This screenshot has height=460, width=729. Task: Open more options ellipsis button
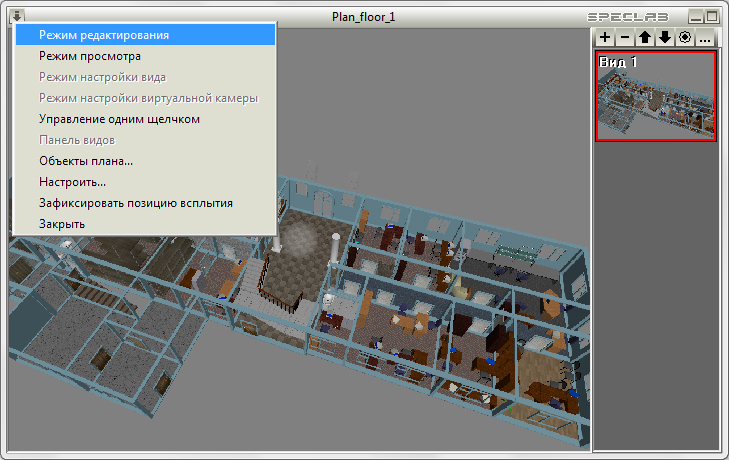tap(705, 38)
